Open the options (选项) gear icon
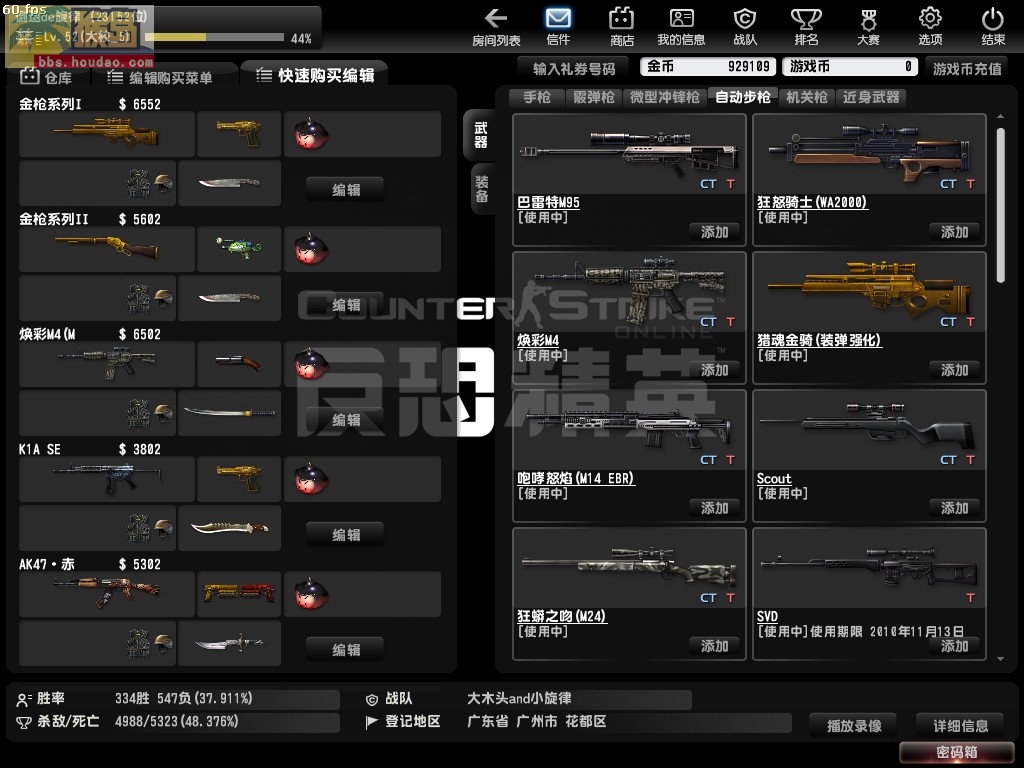Viewport: 1024px width, 768px height. tap(930, 26)
